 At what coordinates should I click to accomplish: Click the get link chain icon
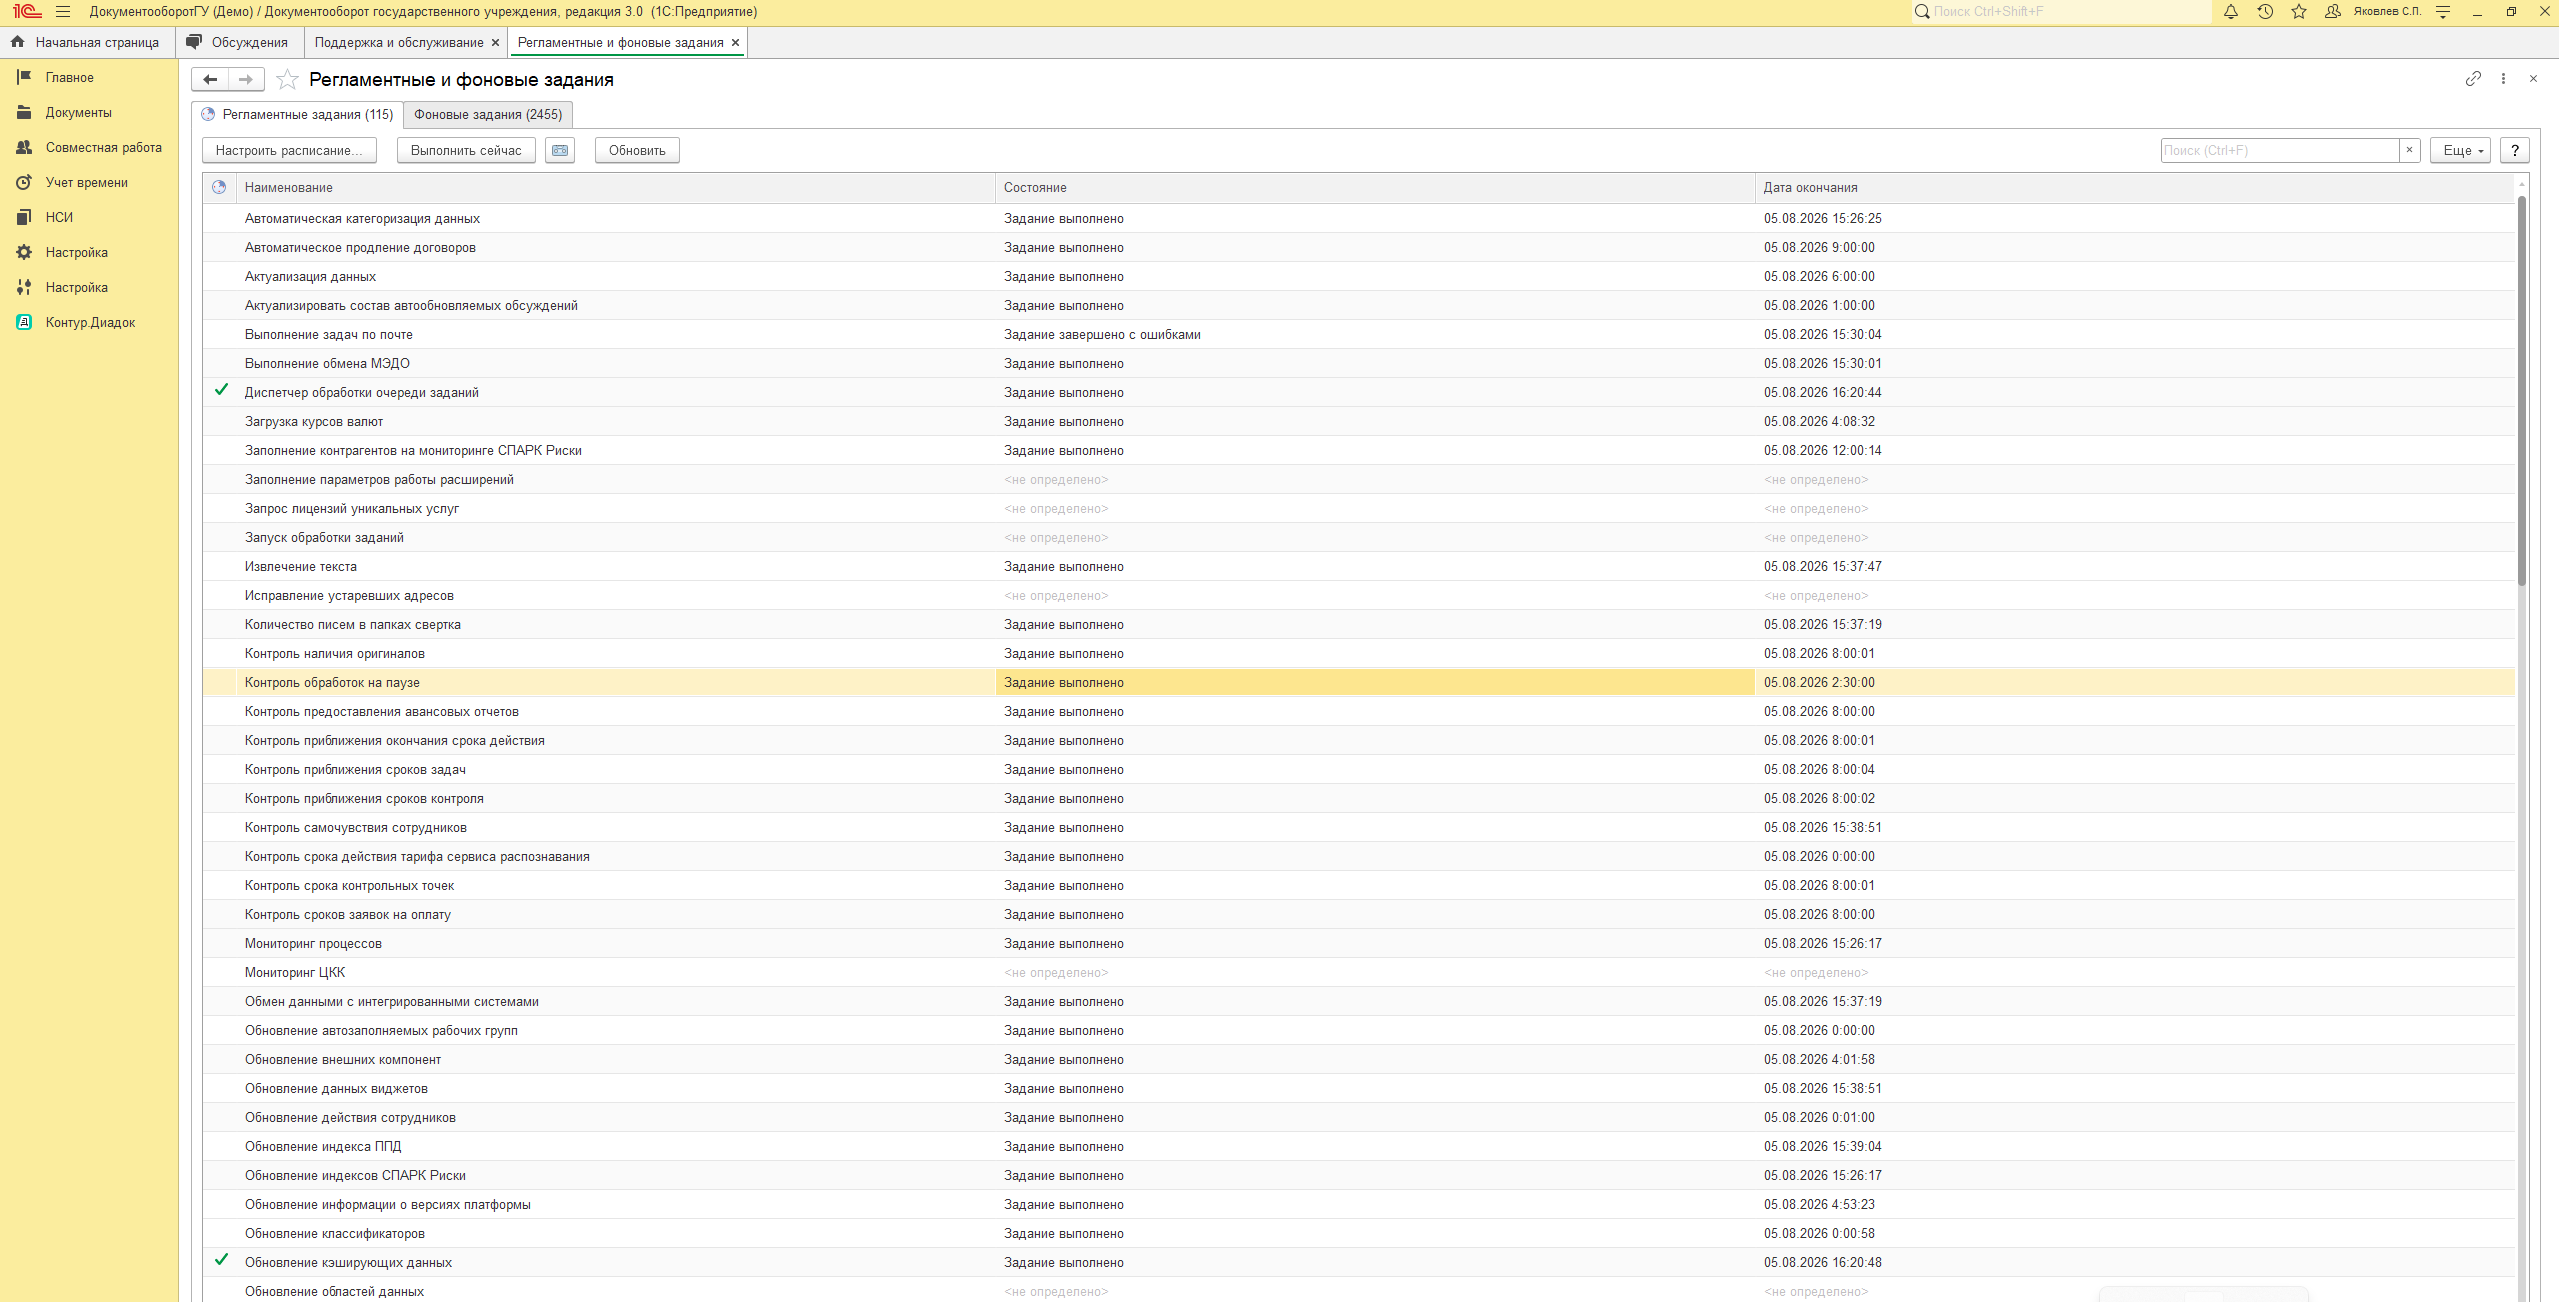2473,78
